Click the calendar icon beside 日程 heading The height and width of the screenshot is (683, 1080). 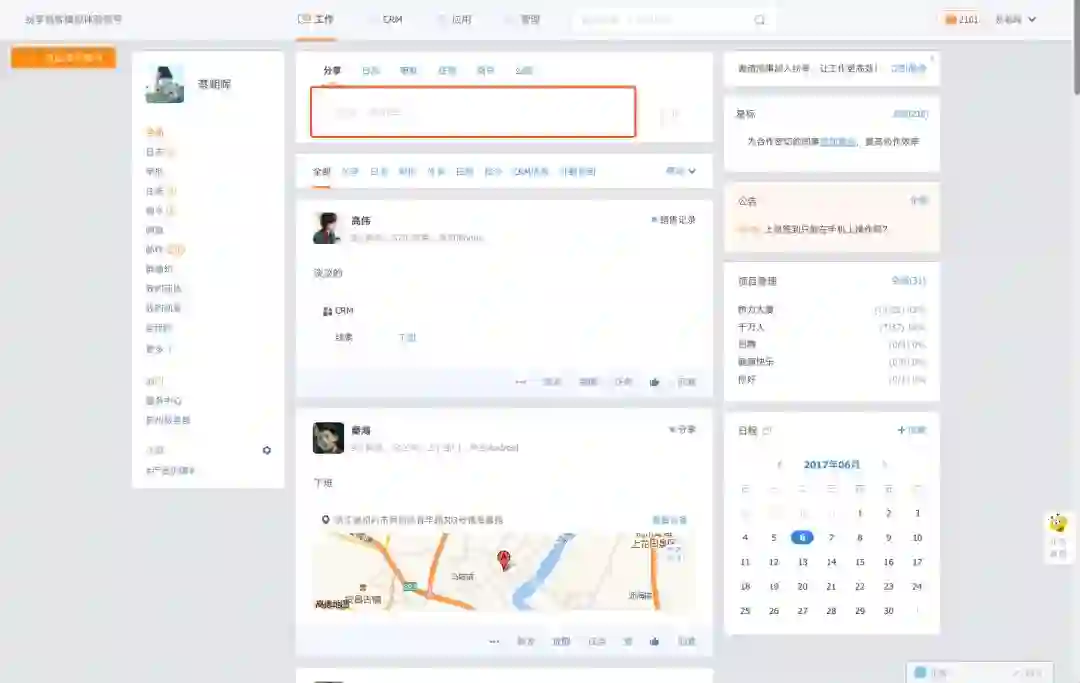coord(767,430)
